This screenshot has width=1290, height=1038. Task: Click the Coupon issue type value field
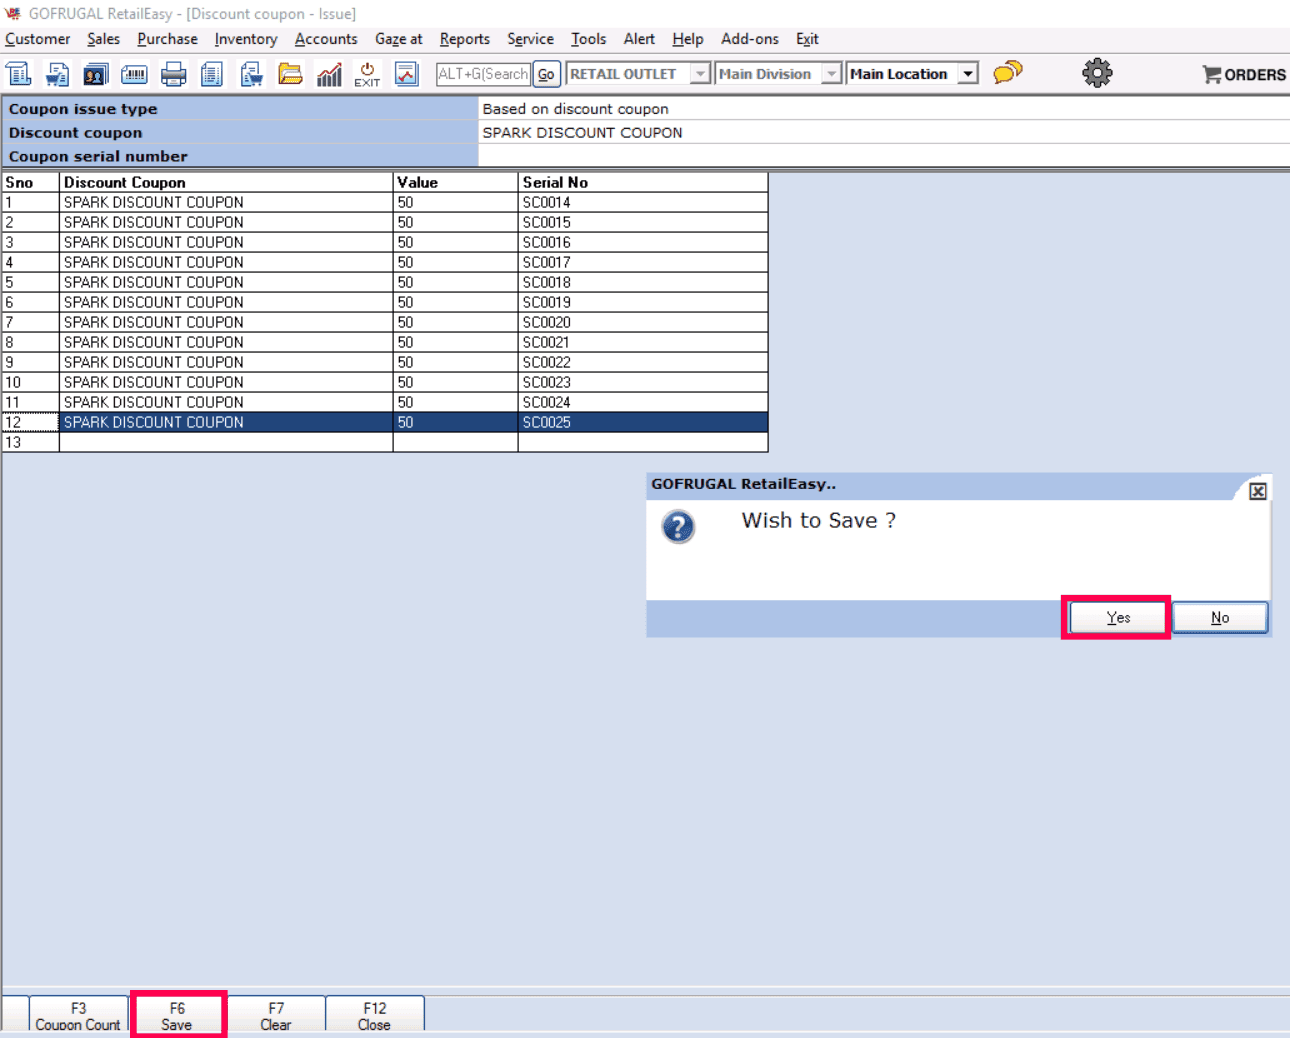click(x=884, y=109)
